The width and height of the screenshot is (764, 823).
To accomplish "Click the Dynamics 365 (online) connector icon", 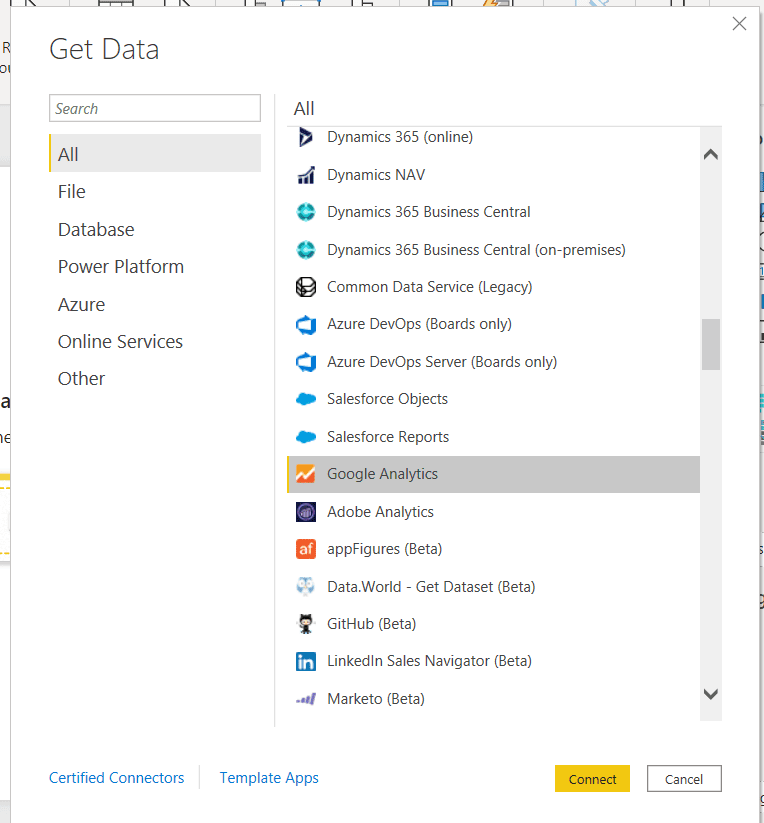I will (x=305, y=138).
